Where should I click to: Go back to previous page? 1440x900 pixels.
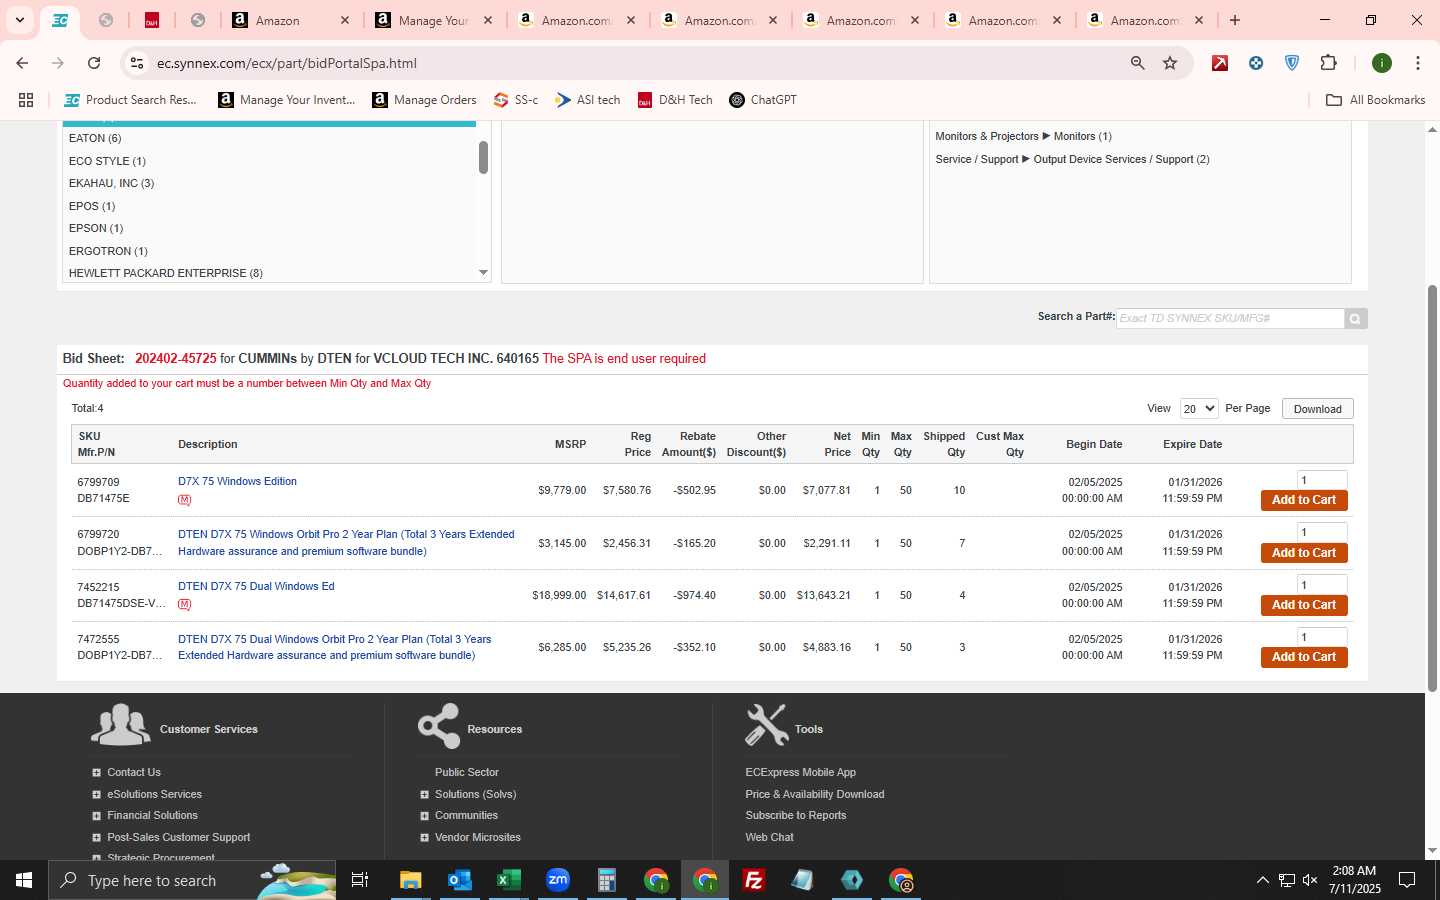[22, 63]
